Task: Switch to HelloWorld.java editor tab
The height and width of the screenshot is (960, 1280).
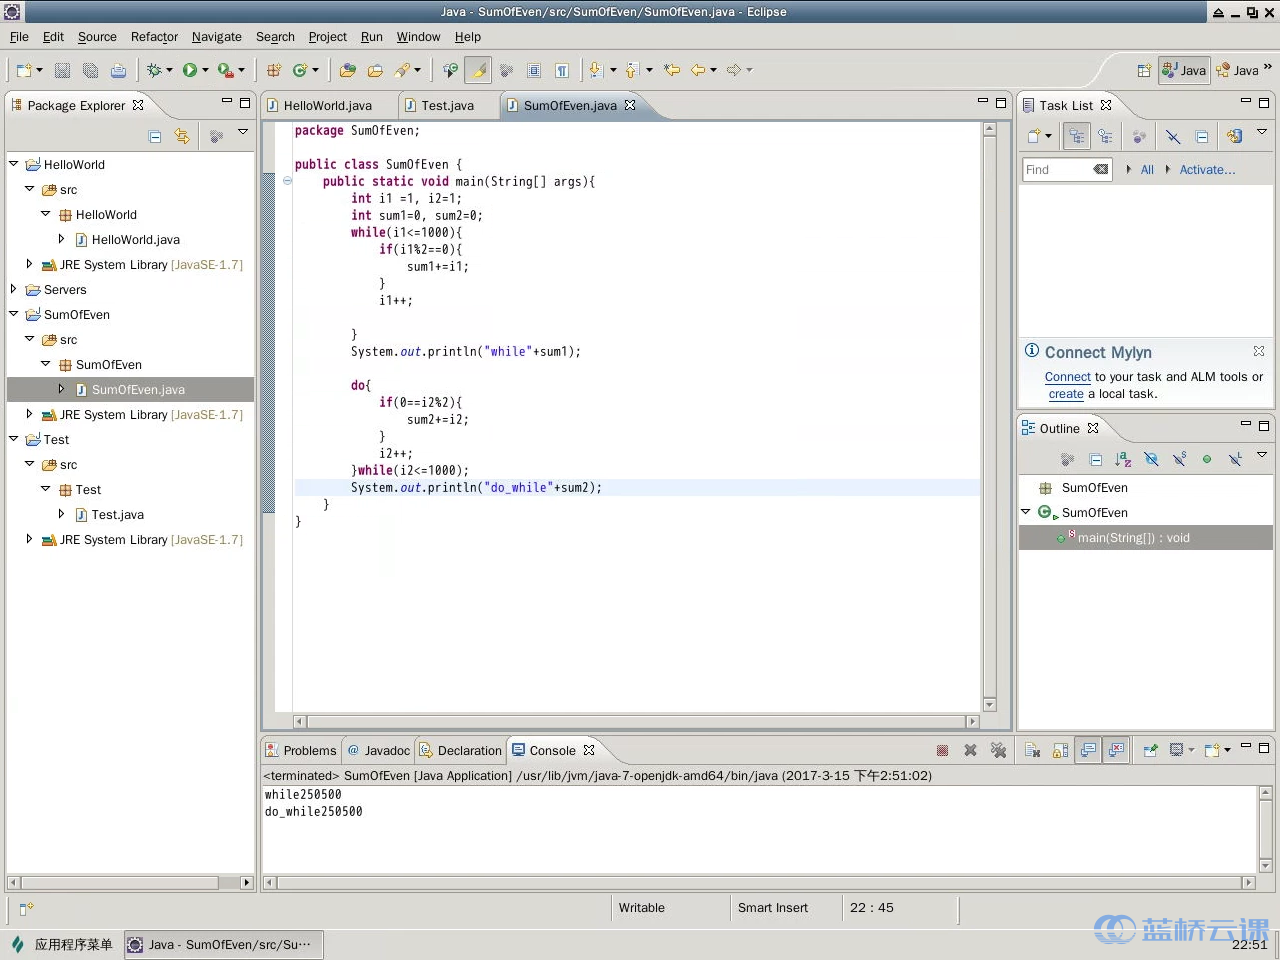Action: click(x=328, y=105)
